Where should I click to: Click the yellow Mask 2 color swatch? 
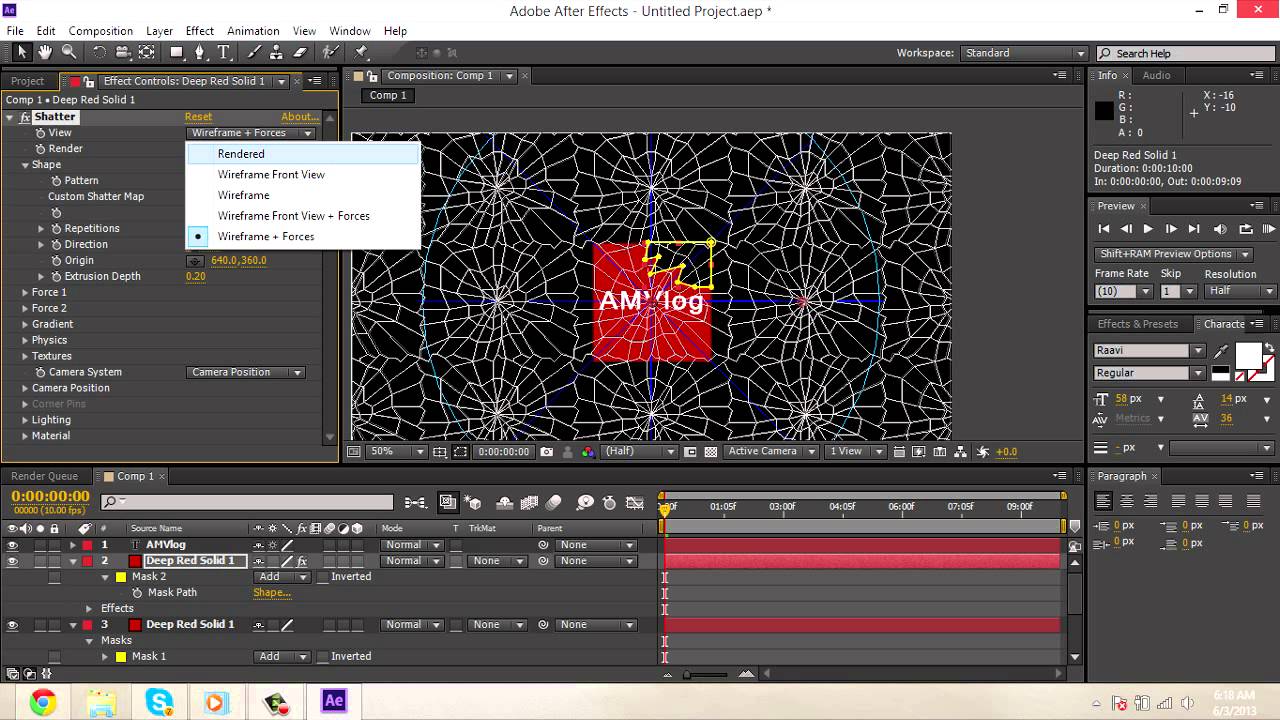pyautogui.click(x=121, y=577)
